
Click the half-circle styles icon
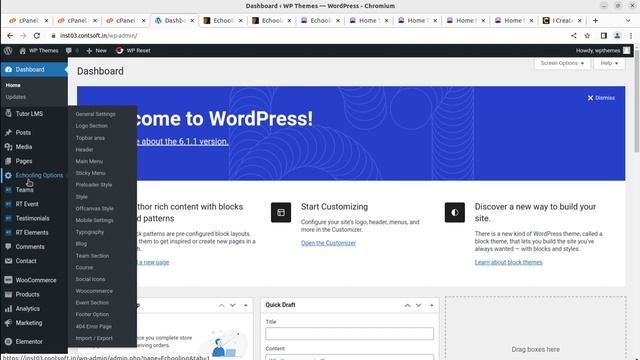[455, 212]
